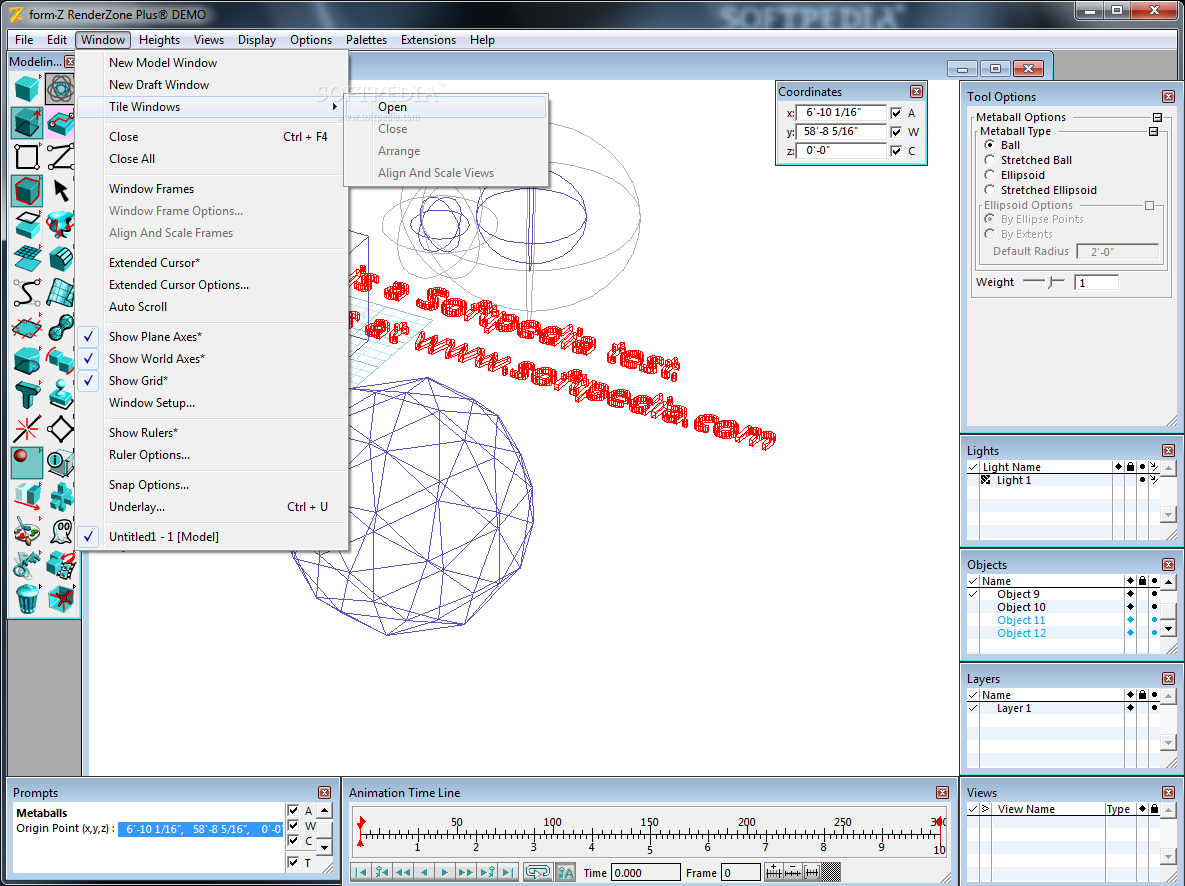Collapse the Metaball Type group

click(x=1153, y=132)
